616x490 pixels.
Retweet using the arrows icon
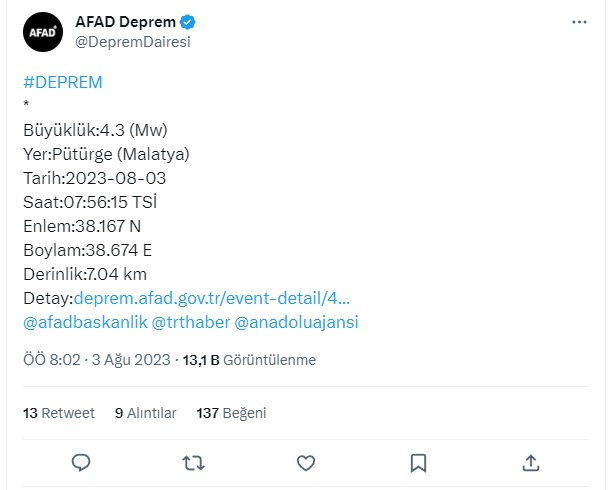[195, 463]
